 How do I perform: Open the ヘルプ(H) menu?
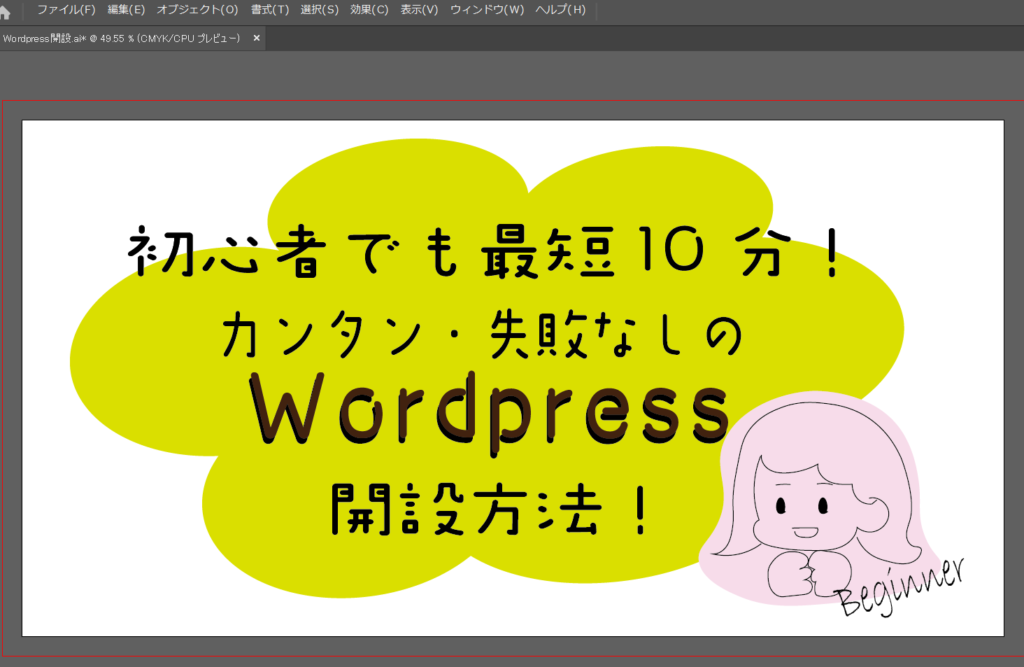(x=560, y=10)
